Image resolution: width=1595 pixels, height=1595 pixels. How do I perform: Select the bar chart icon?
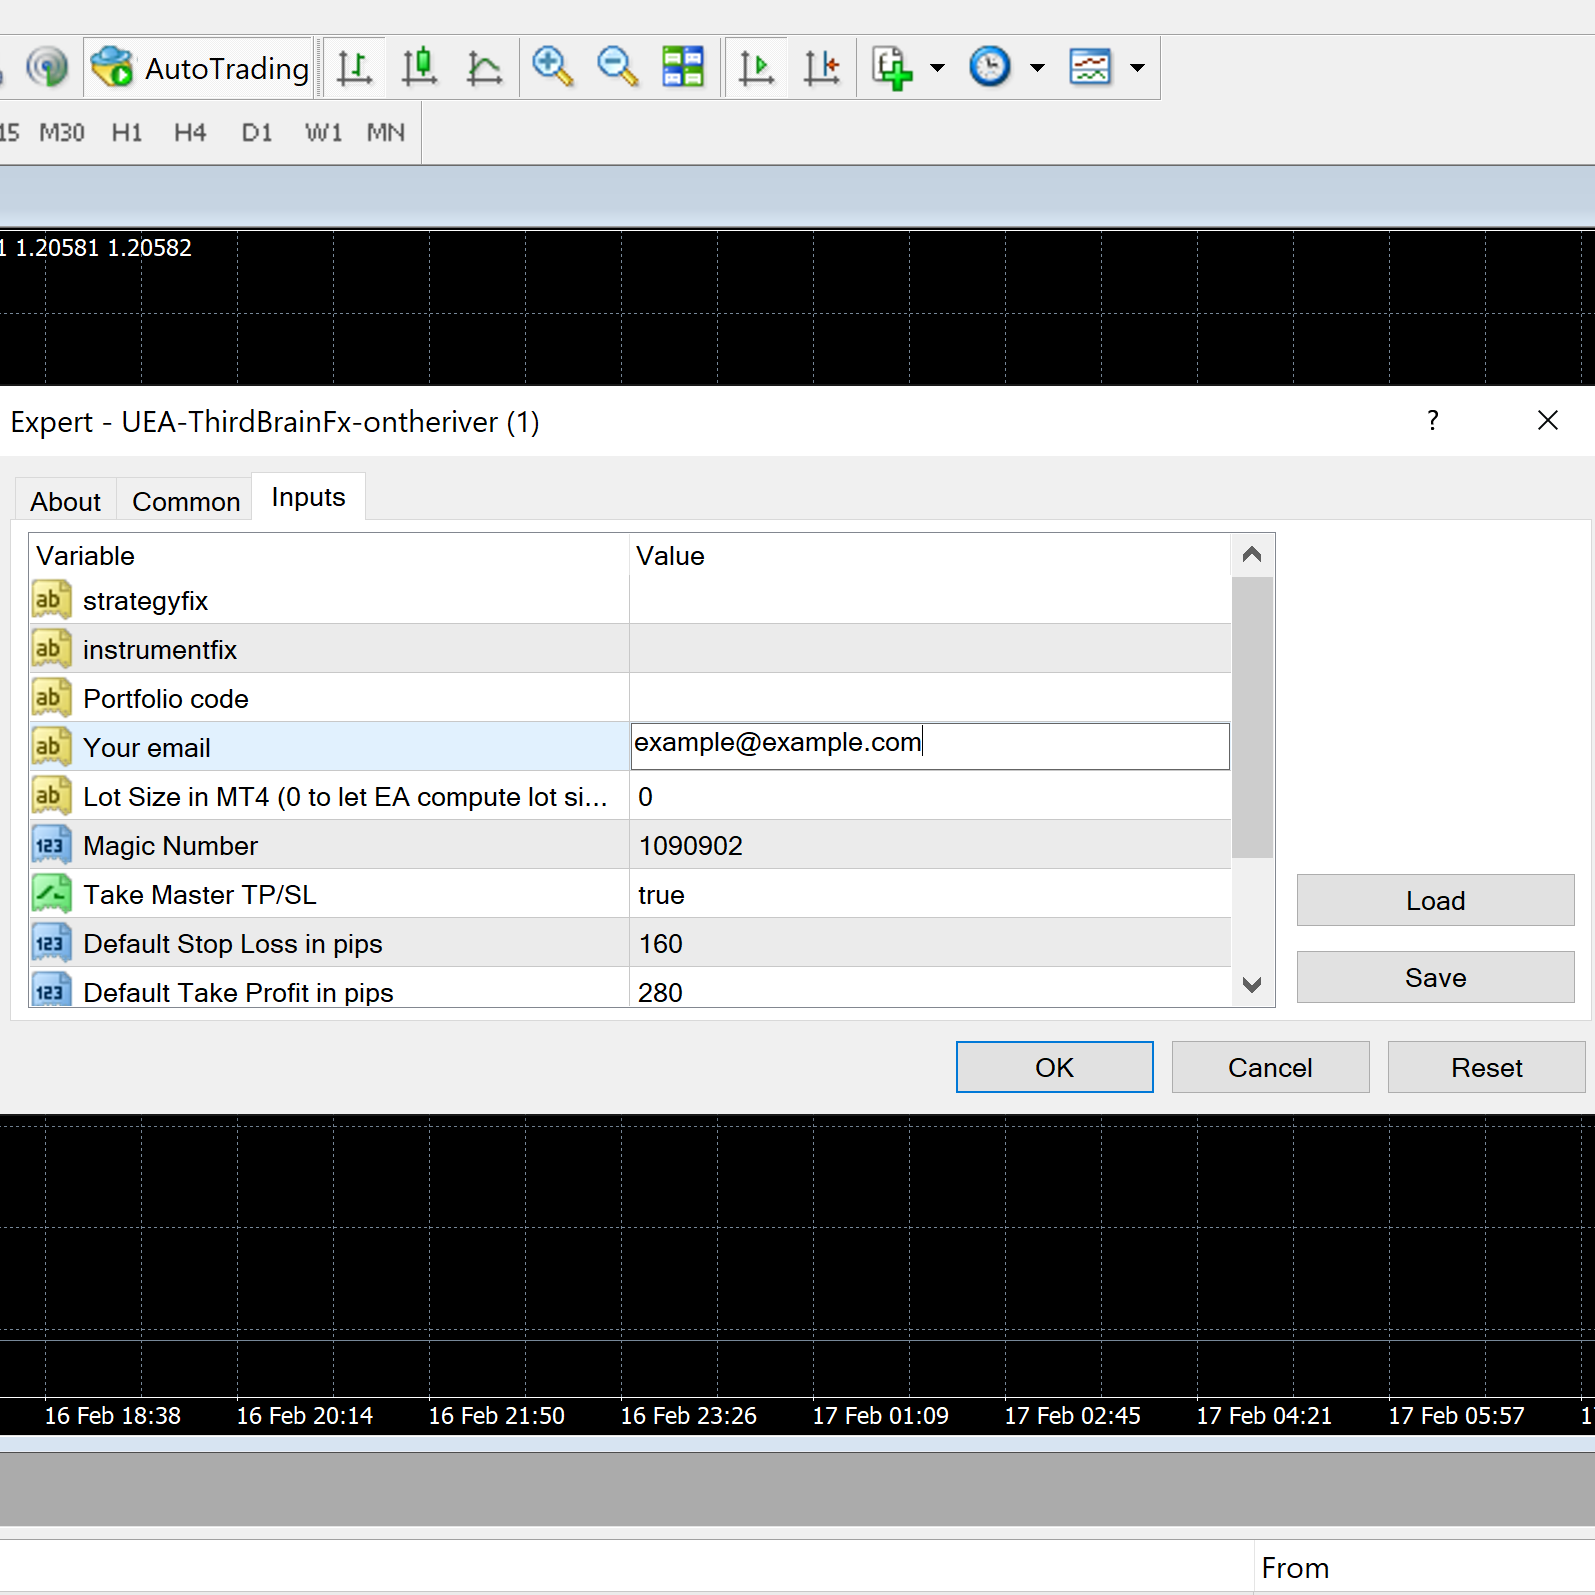coord(354,68)
